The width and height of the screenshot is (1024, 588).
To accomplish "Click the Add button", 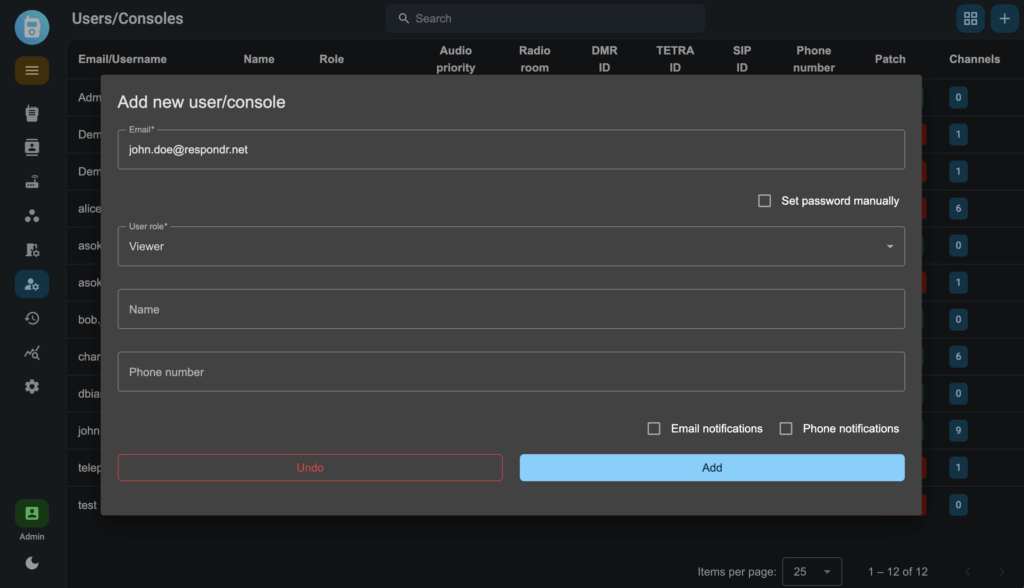I will pos(712,468).
